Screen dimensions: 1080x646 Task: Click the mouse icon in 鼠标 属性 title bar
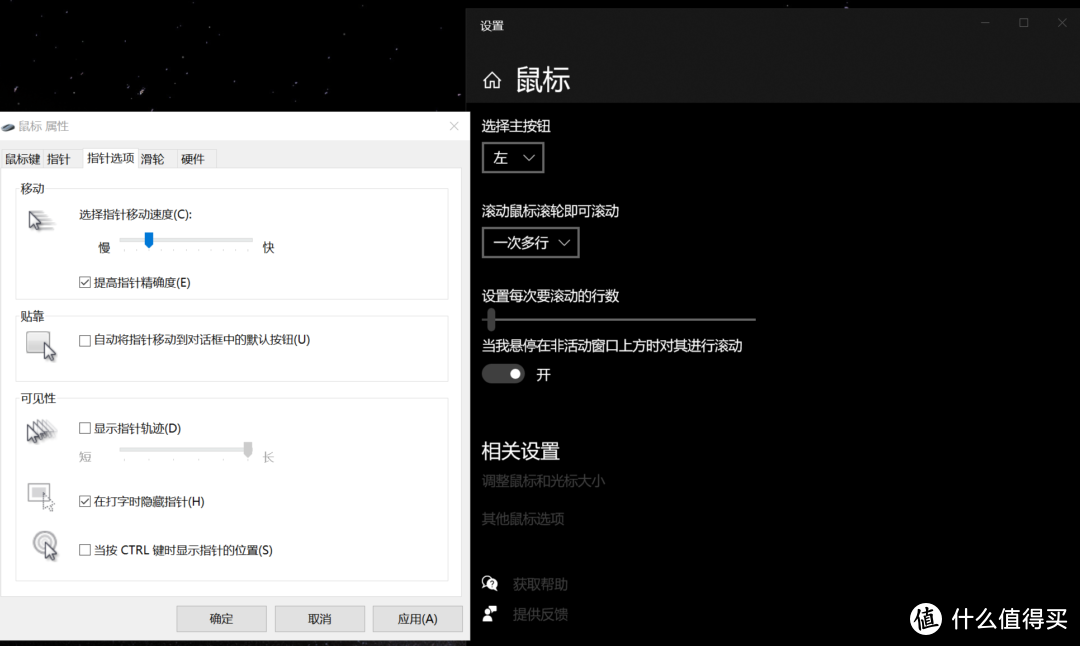click(8, 127)
